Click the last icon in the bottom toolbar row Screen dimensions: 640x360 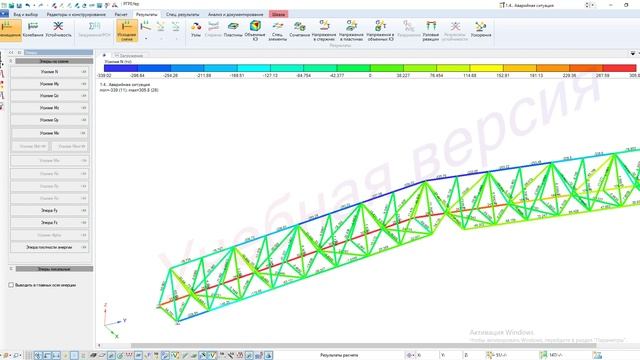(x=268, y=356)
